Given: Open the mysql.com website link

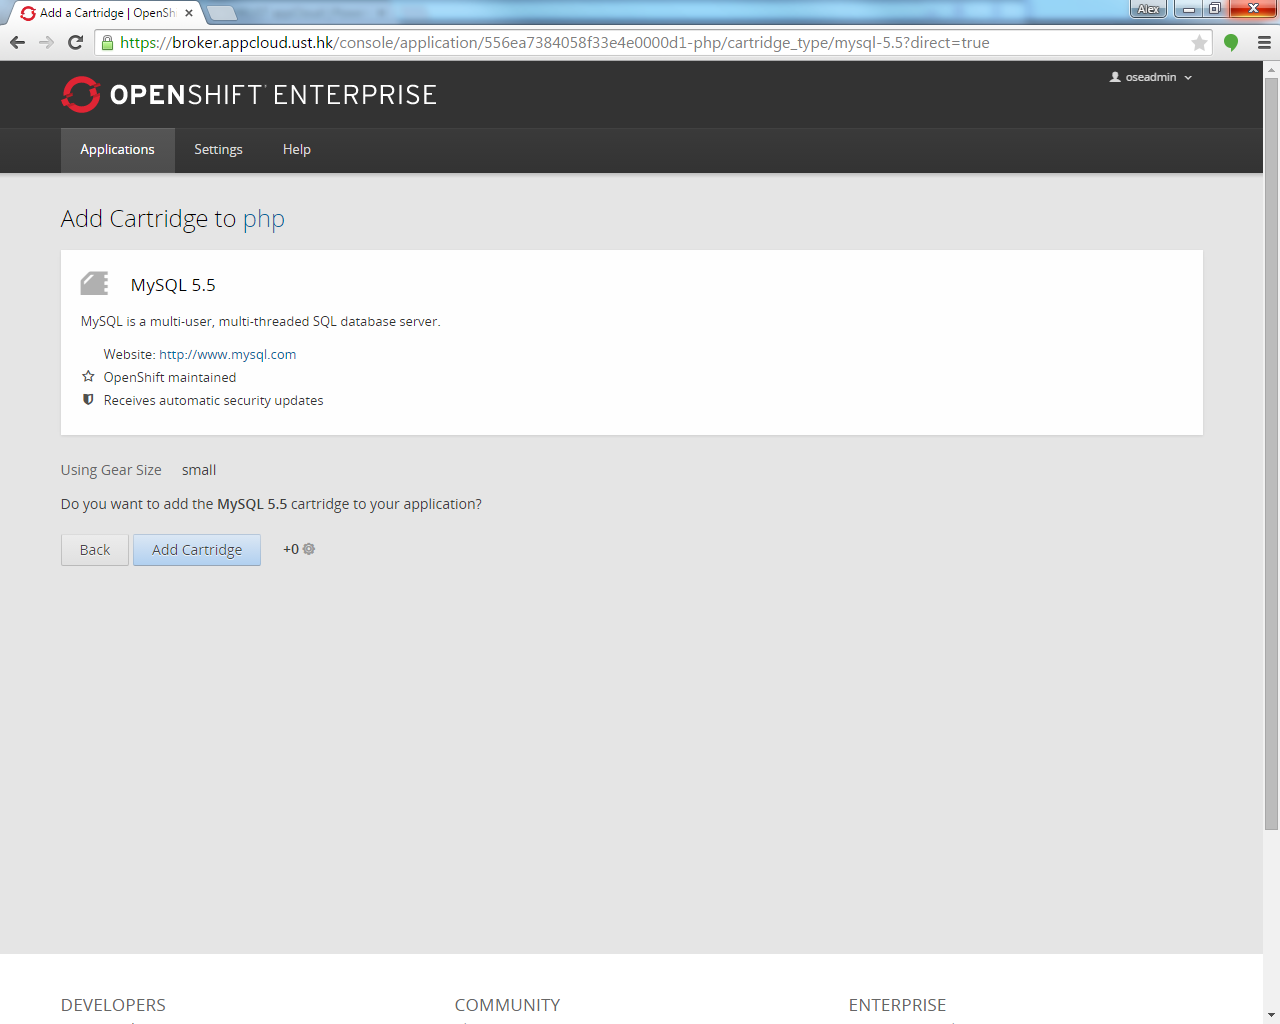Looking at the screenshot, I should point(227,354).
